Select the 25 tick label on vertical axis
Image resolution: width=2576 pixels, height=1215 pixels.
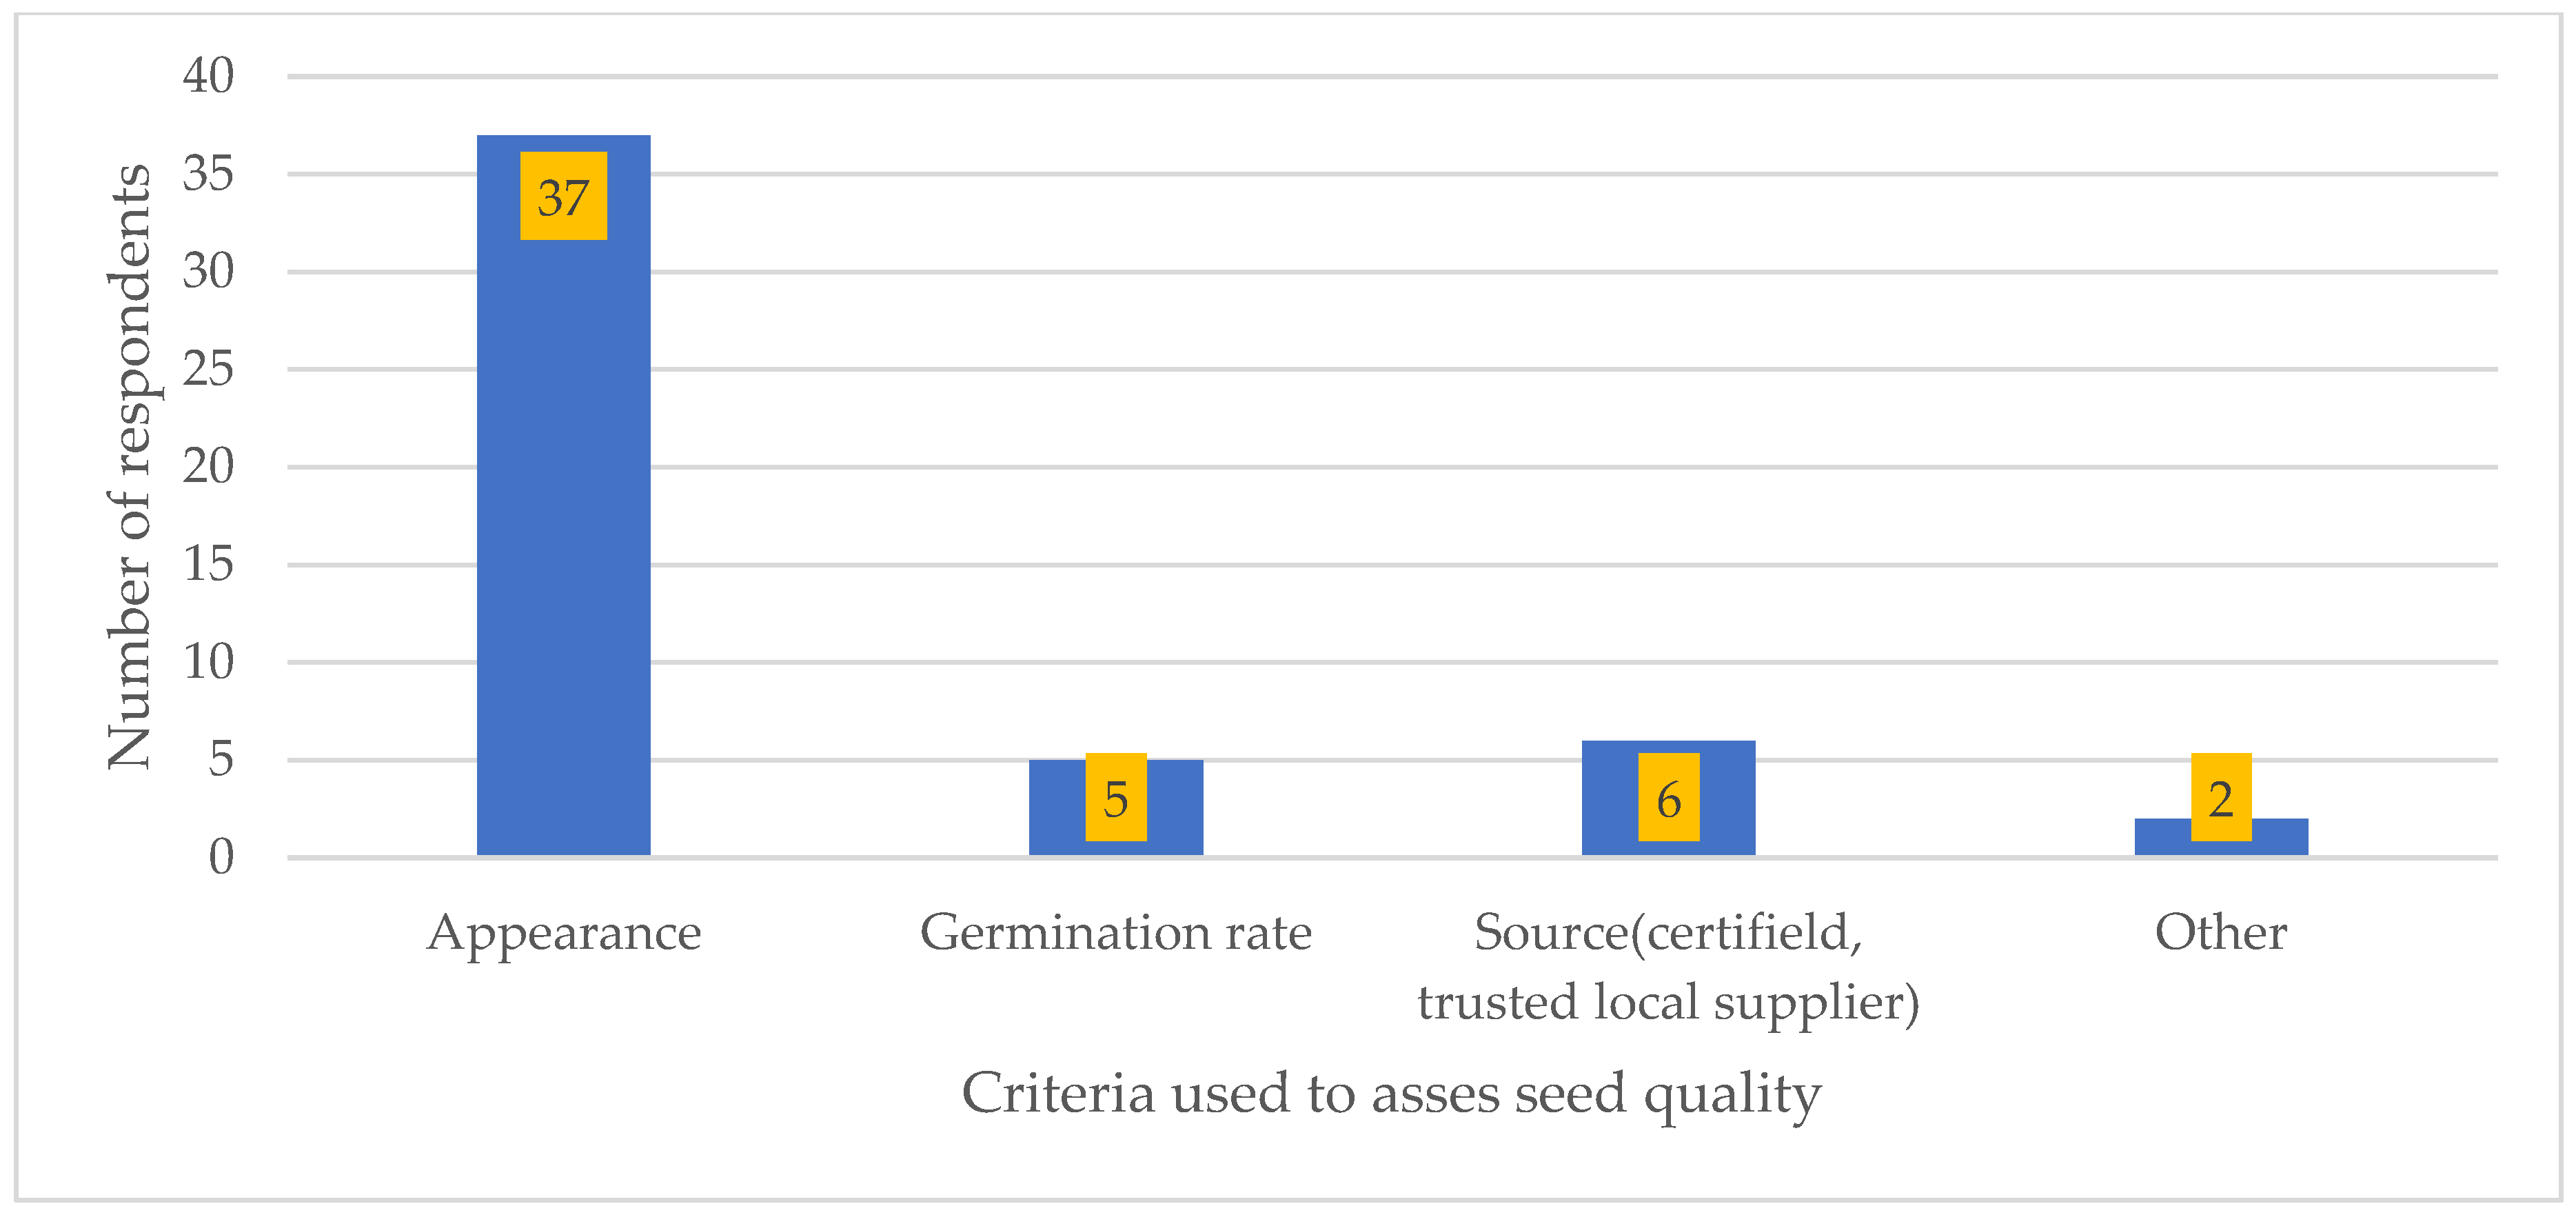pos(208,369)
